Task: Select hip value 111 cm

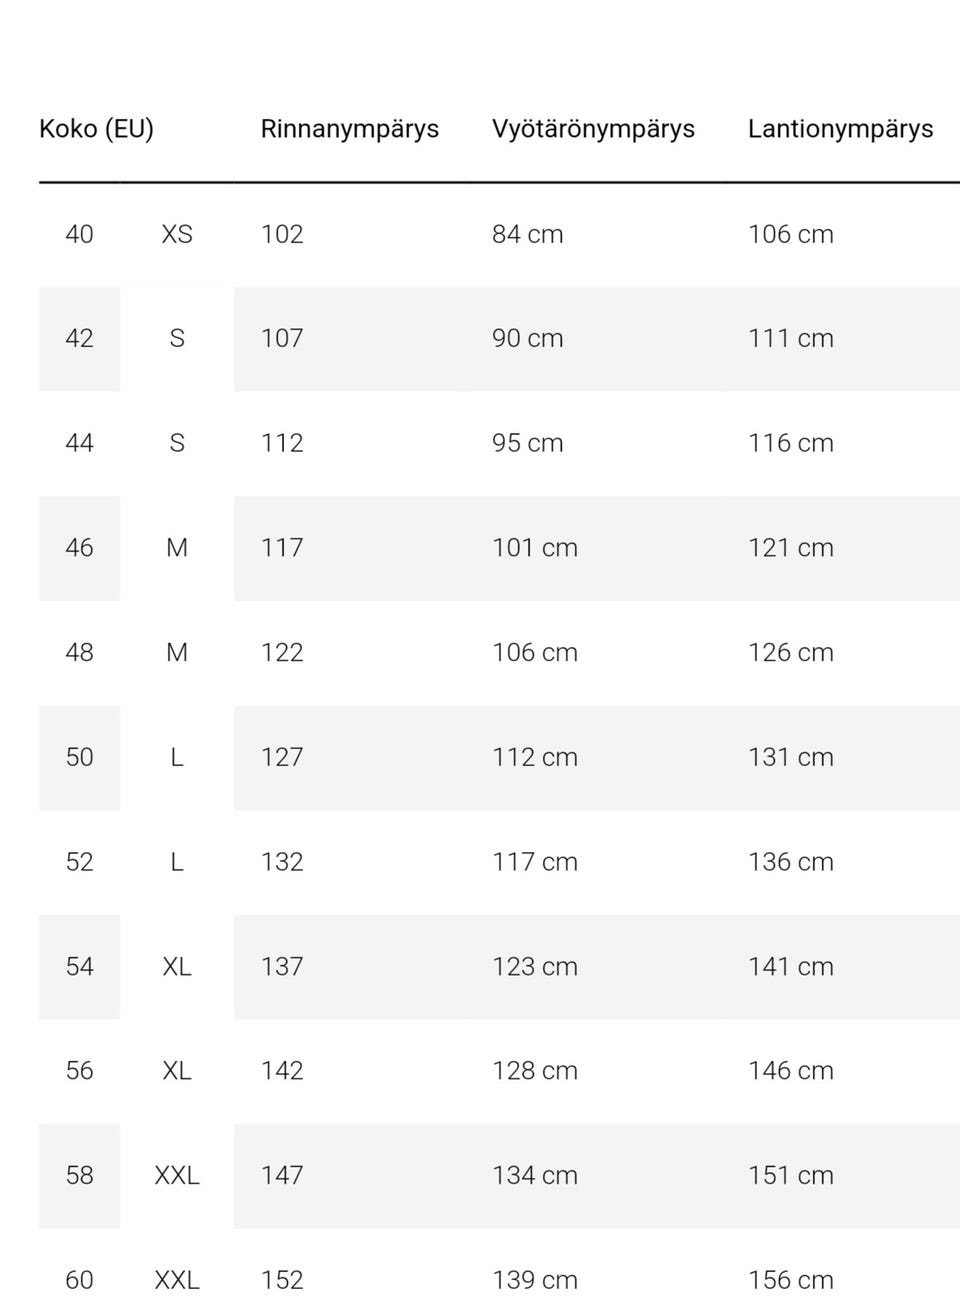Action: [x=790, y=338]
